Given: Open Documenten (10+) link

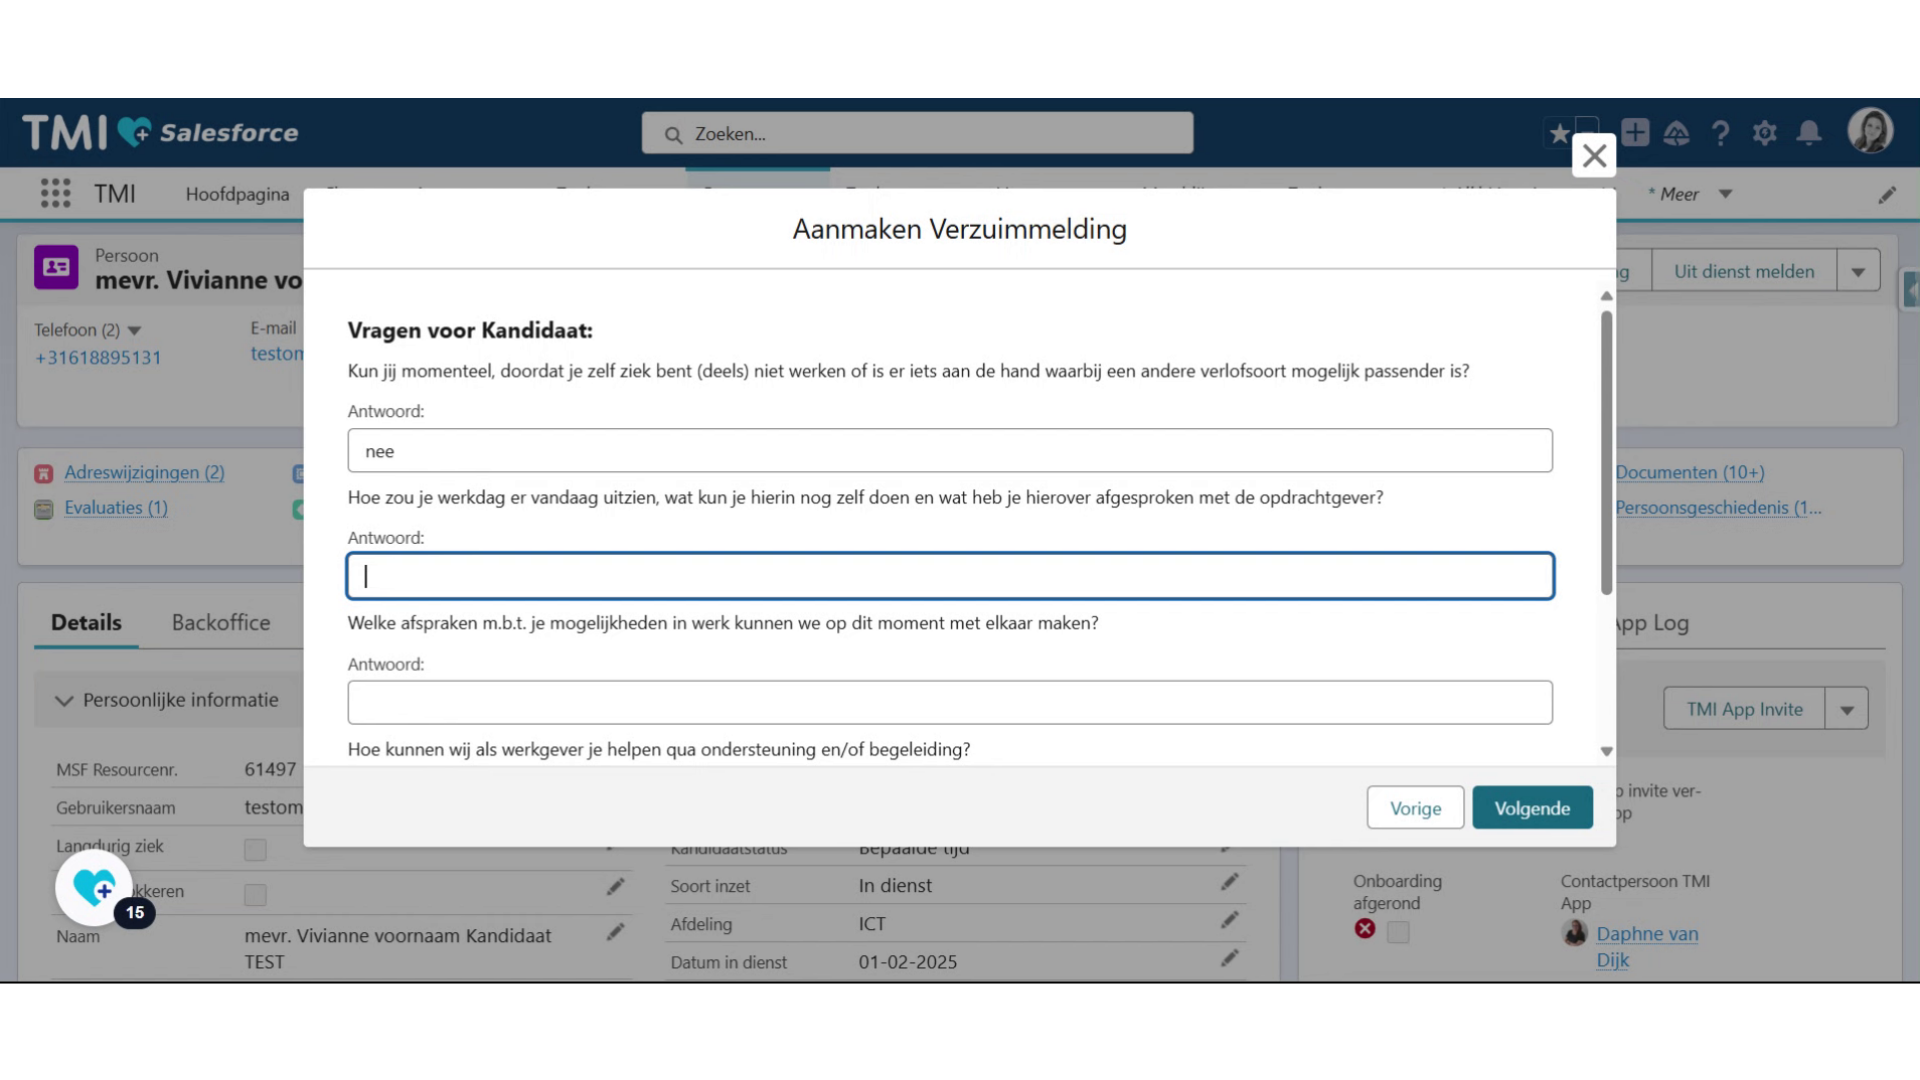Looking at the screenshot, I should coord(1690,473).
